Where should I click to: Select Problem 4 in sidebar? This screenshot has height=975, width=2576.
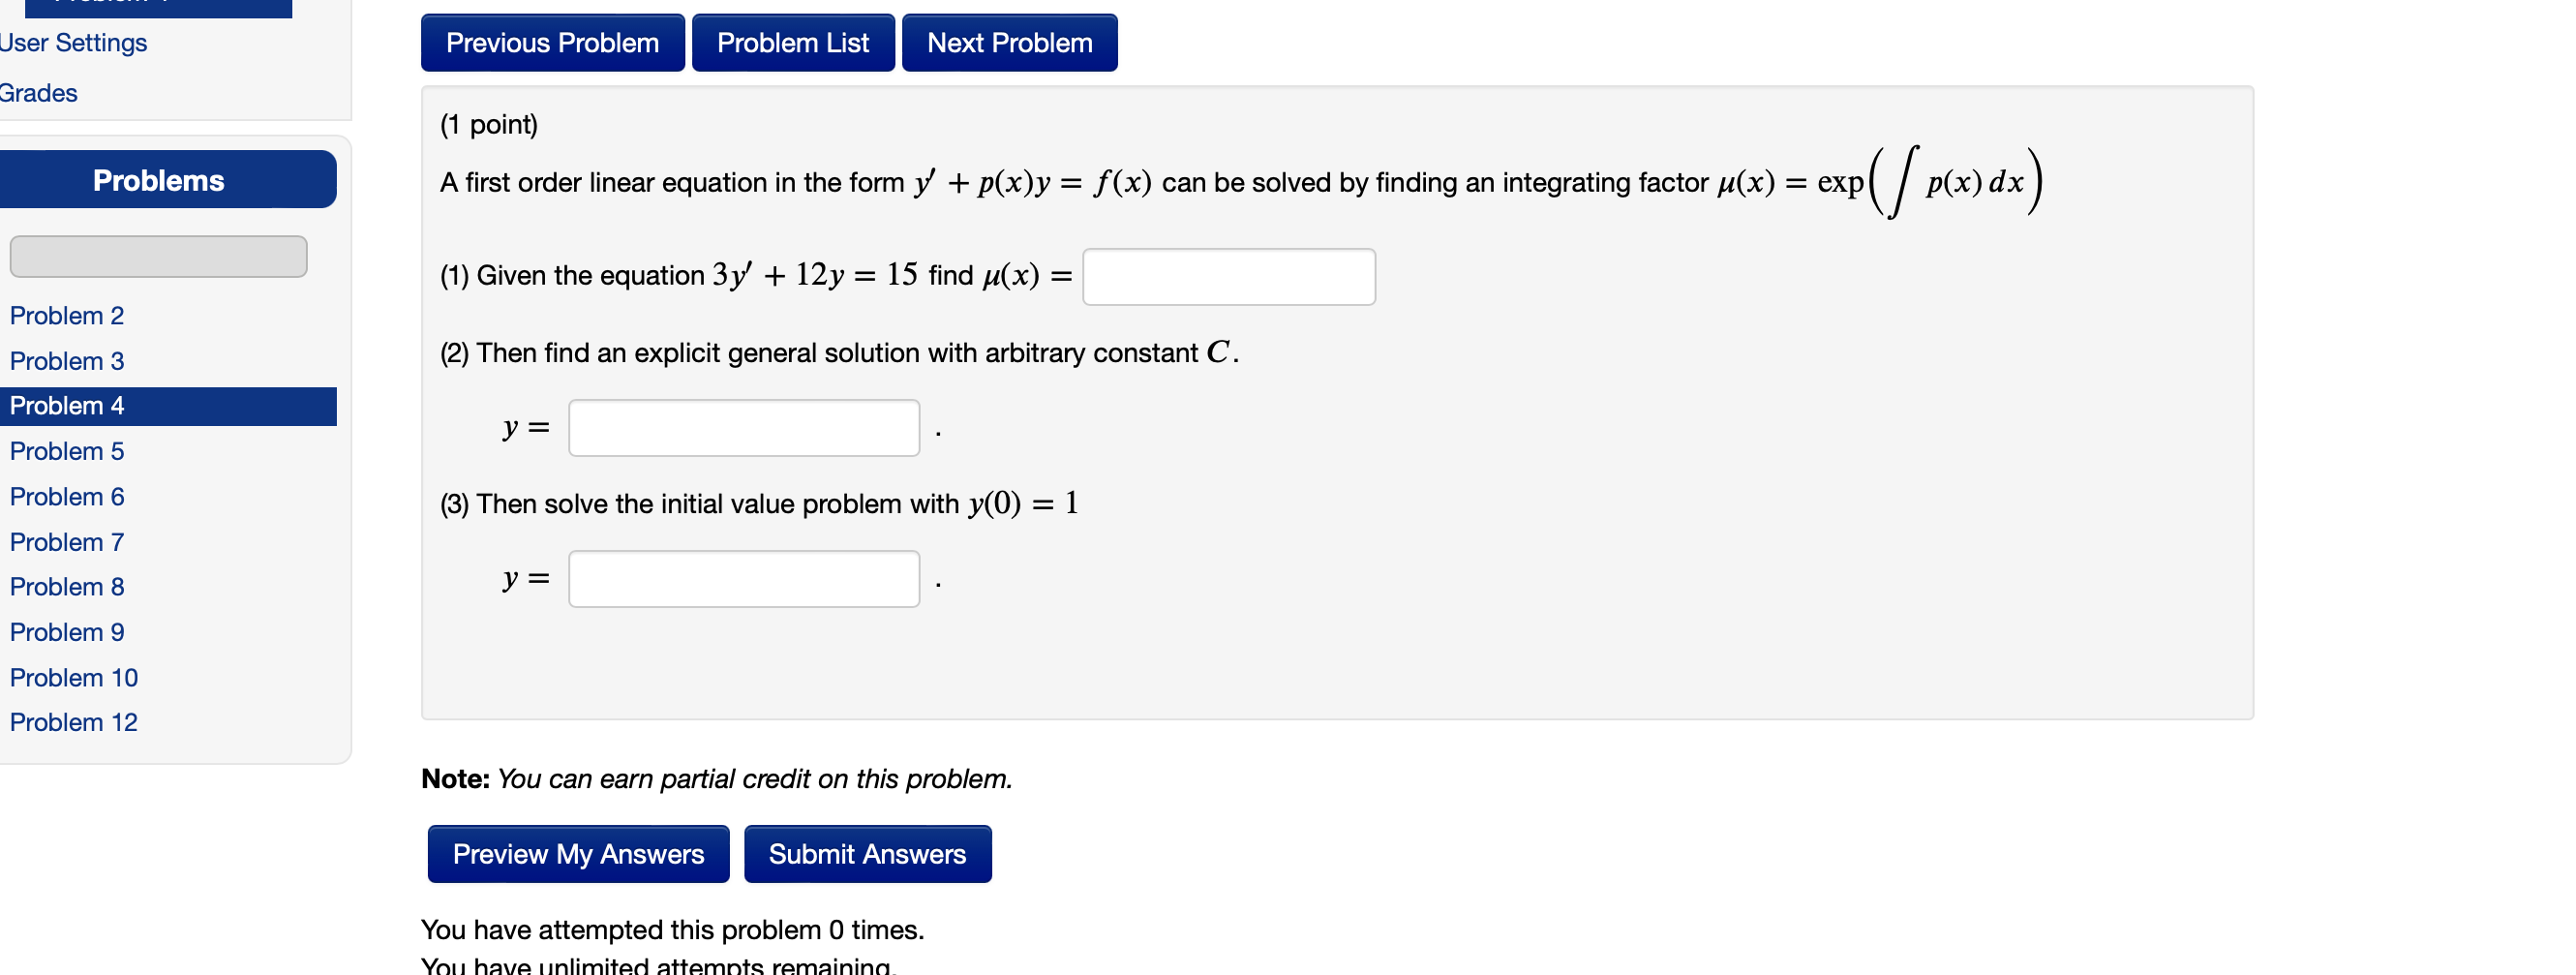coord(67,406)
